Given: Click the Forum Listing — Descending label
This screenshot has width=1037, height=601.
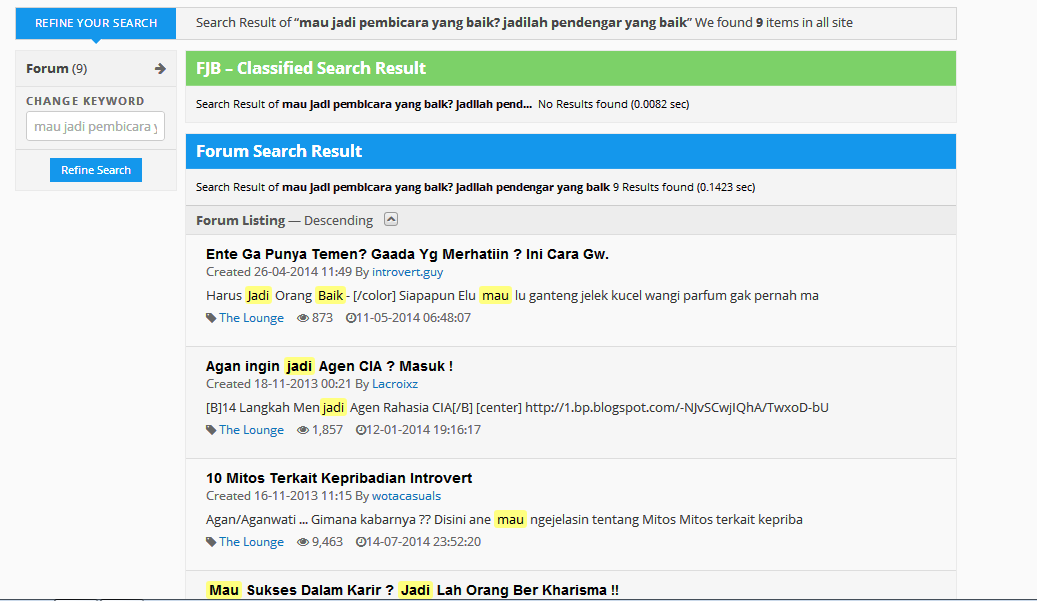Looking at the screenshot, I should pyautogui.click(x=284, y=221).
